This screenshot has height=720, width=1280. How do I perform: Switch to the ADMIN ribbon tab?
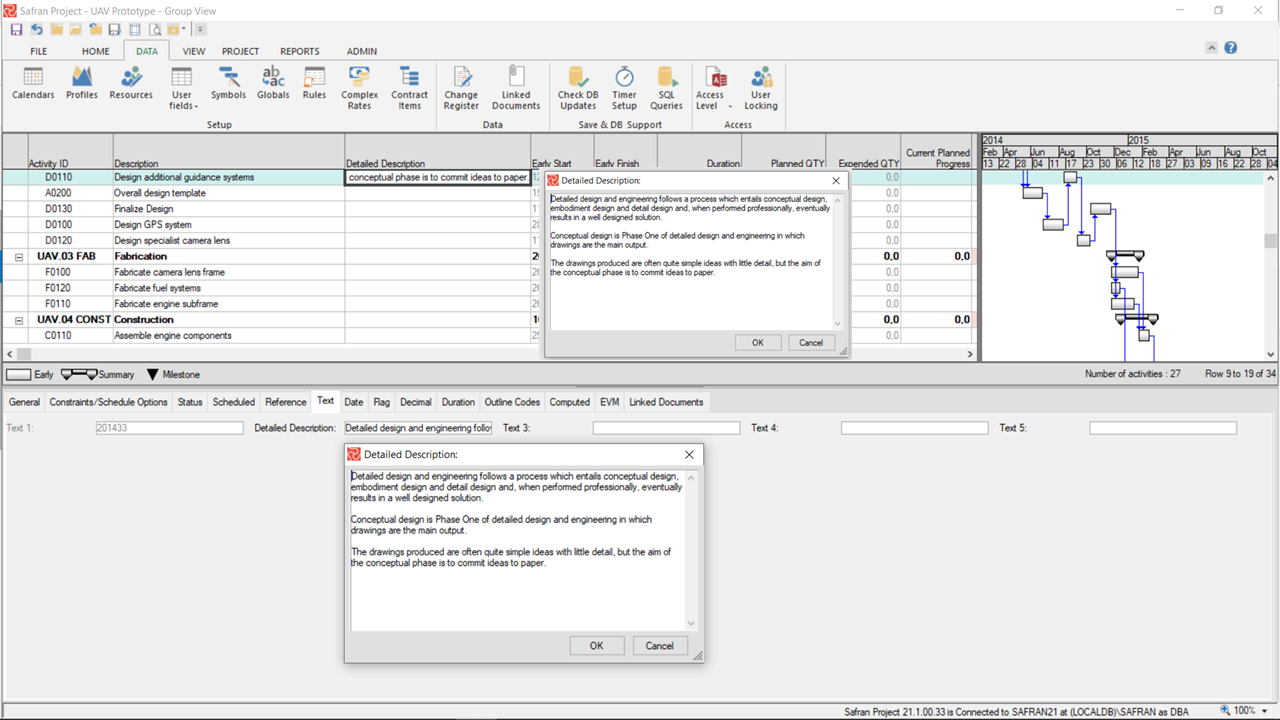tap(362, 51)
